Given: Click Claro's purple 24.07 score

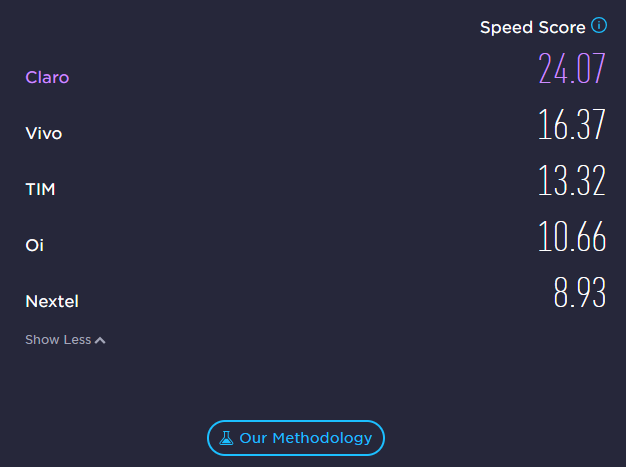Looking at the screenshot, I should click(572, 69).
